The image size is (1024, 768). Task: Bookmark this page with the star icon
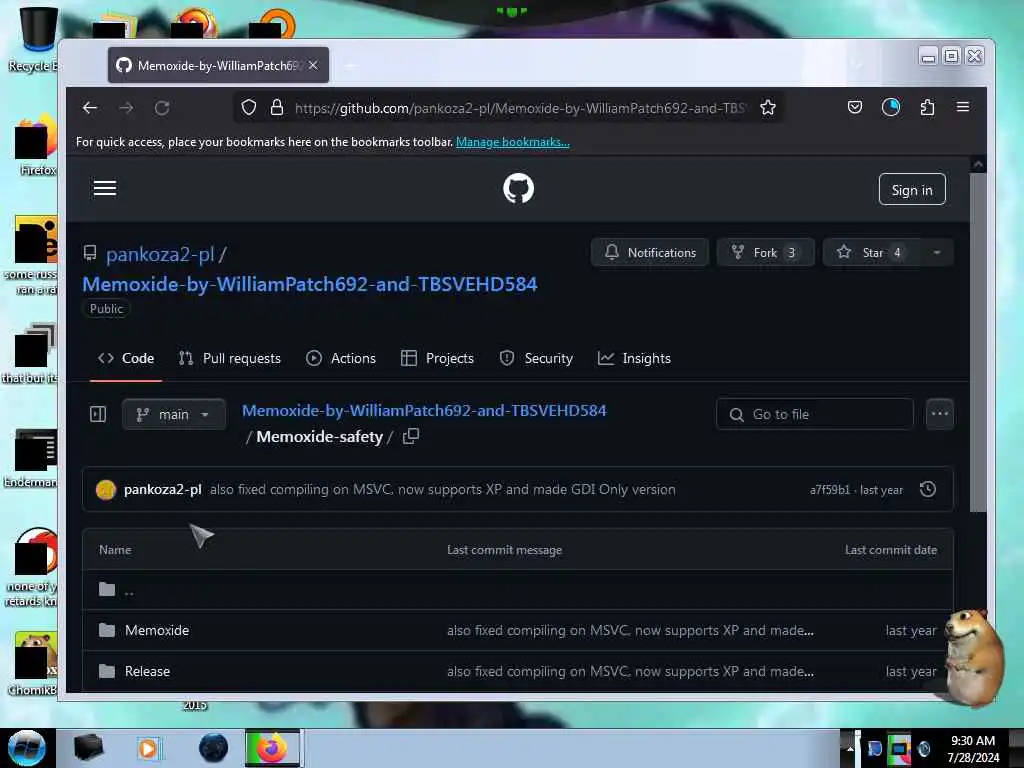coord(768,108)
